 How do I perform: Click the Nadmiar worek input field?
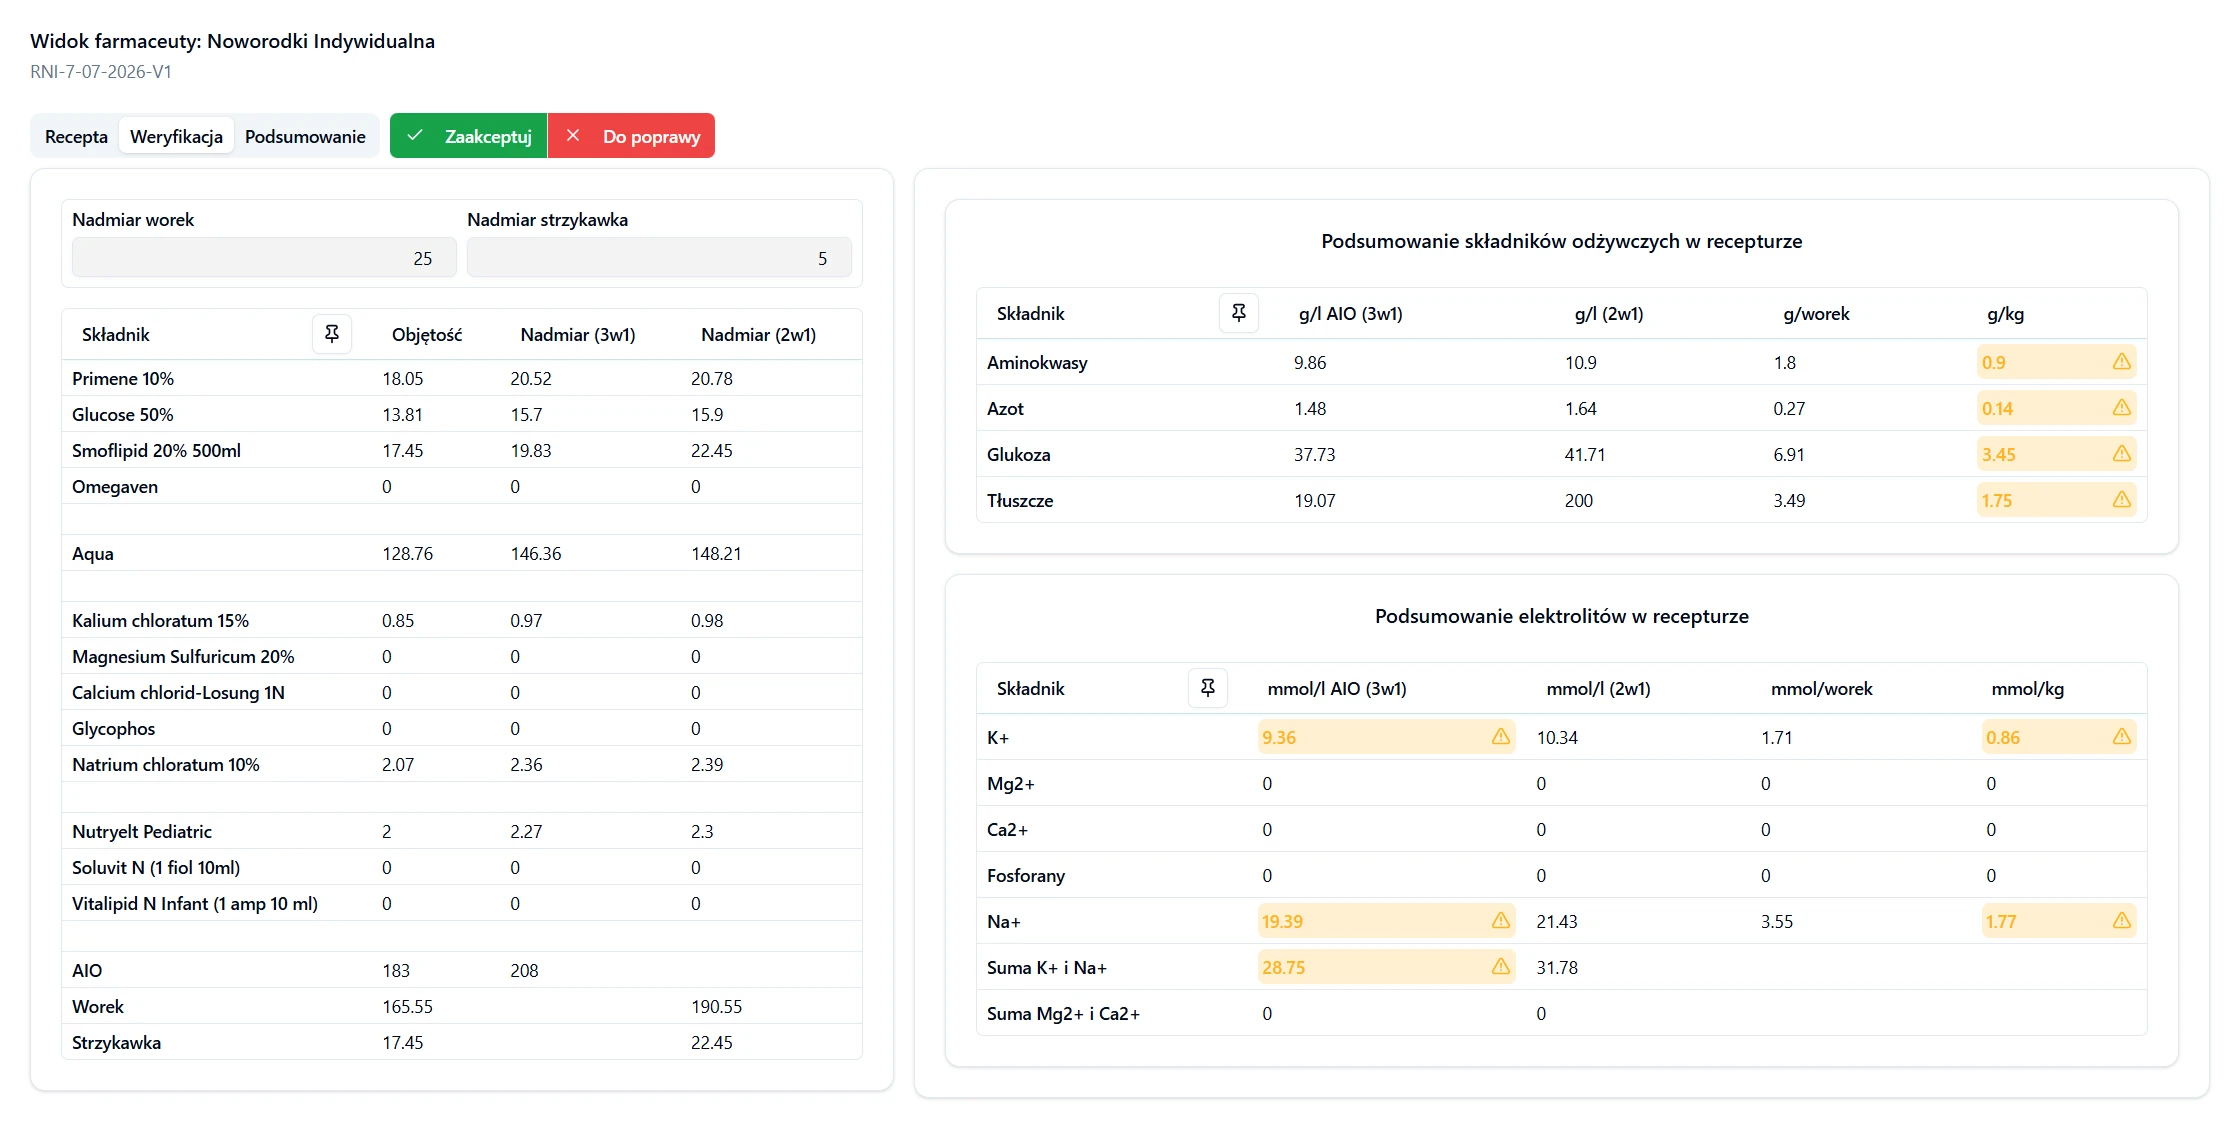264,258
